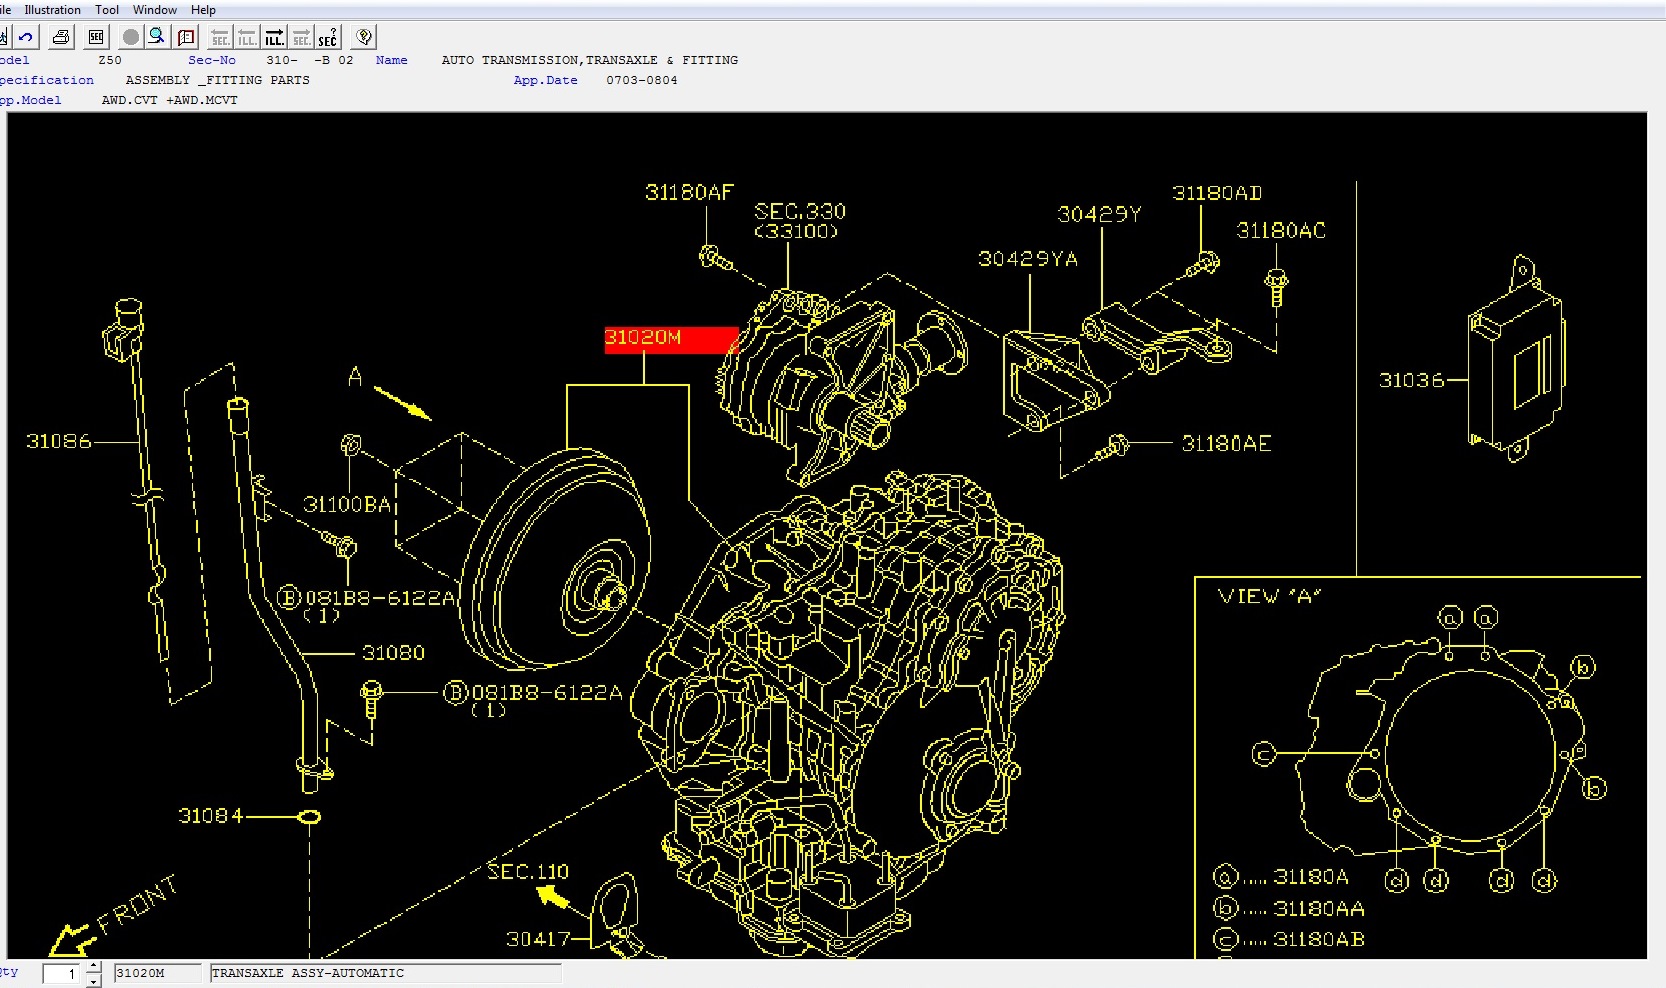The width and height of the screenshot is (1666, 988).
Task: Increase quantity with stepper up arrow
Action: point(93,967)
